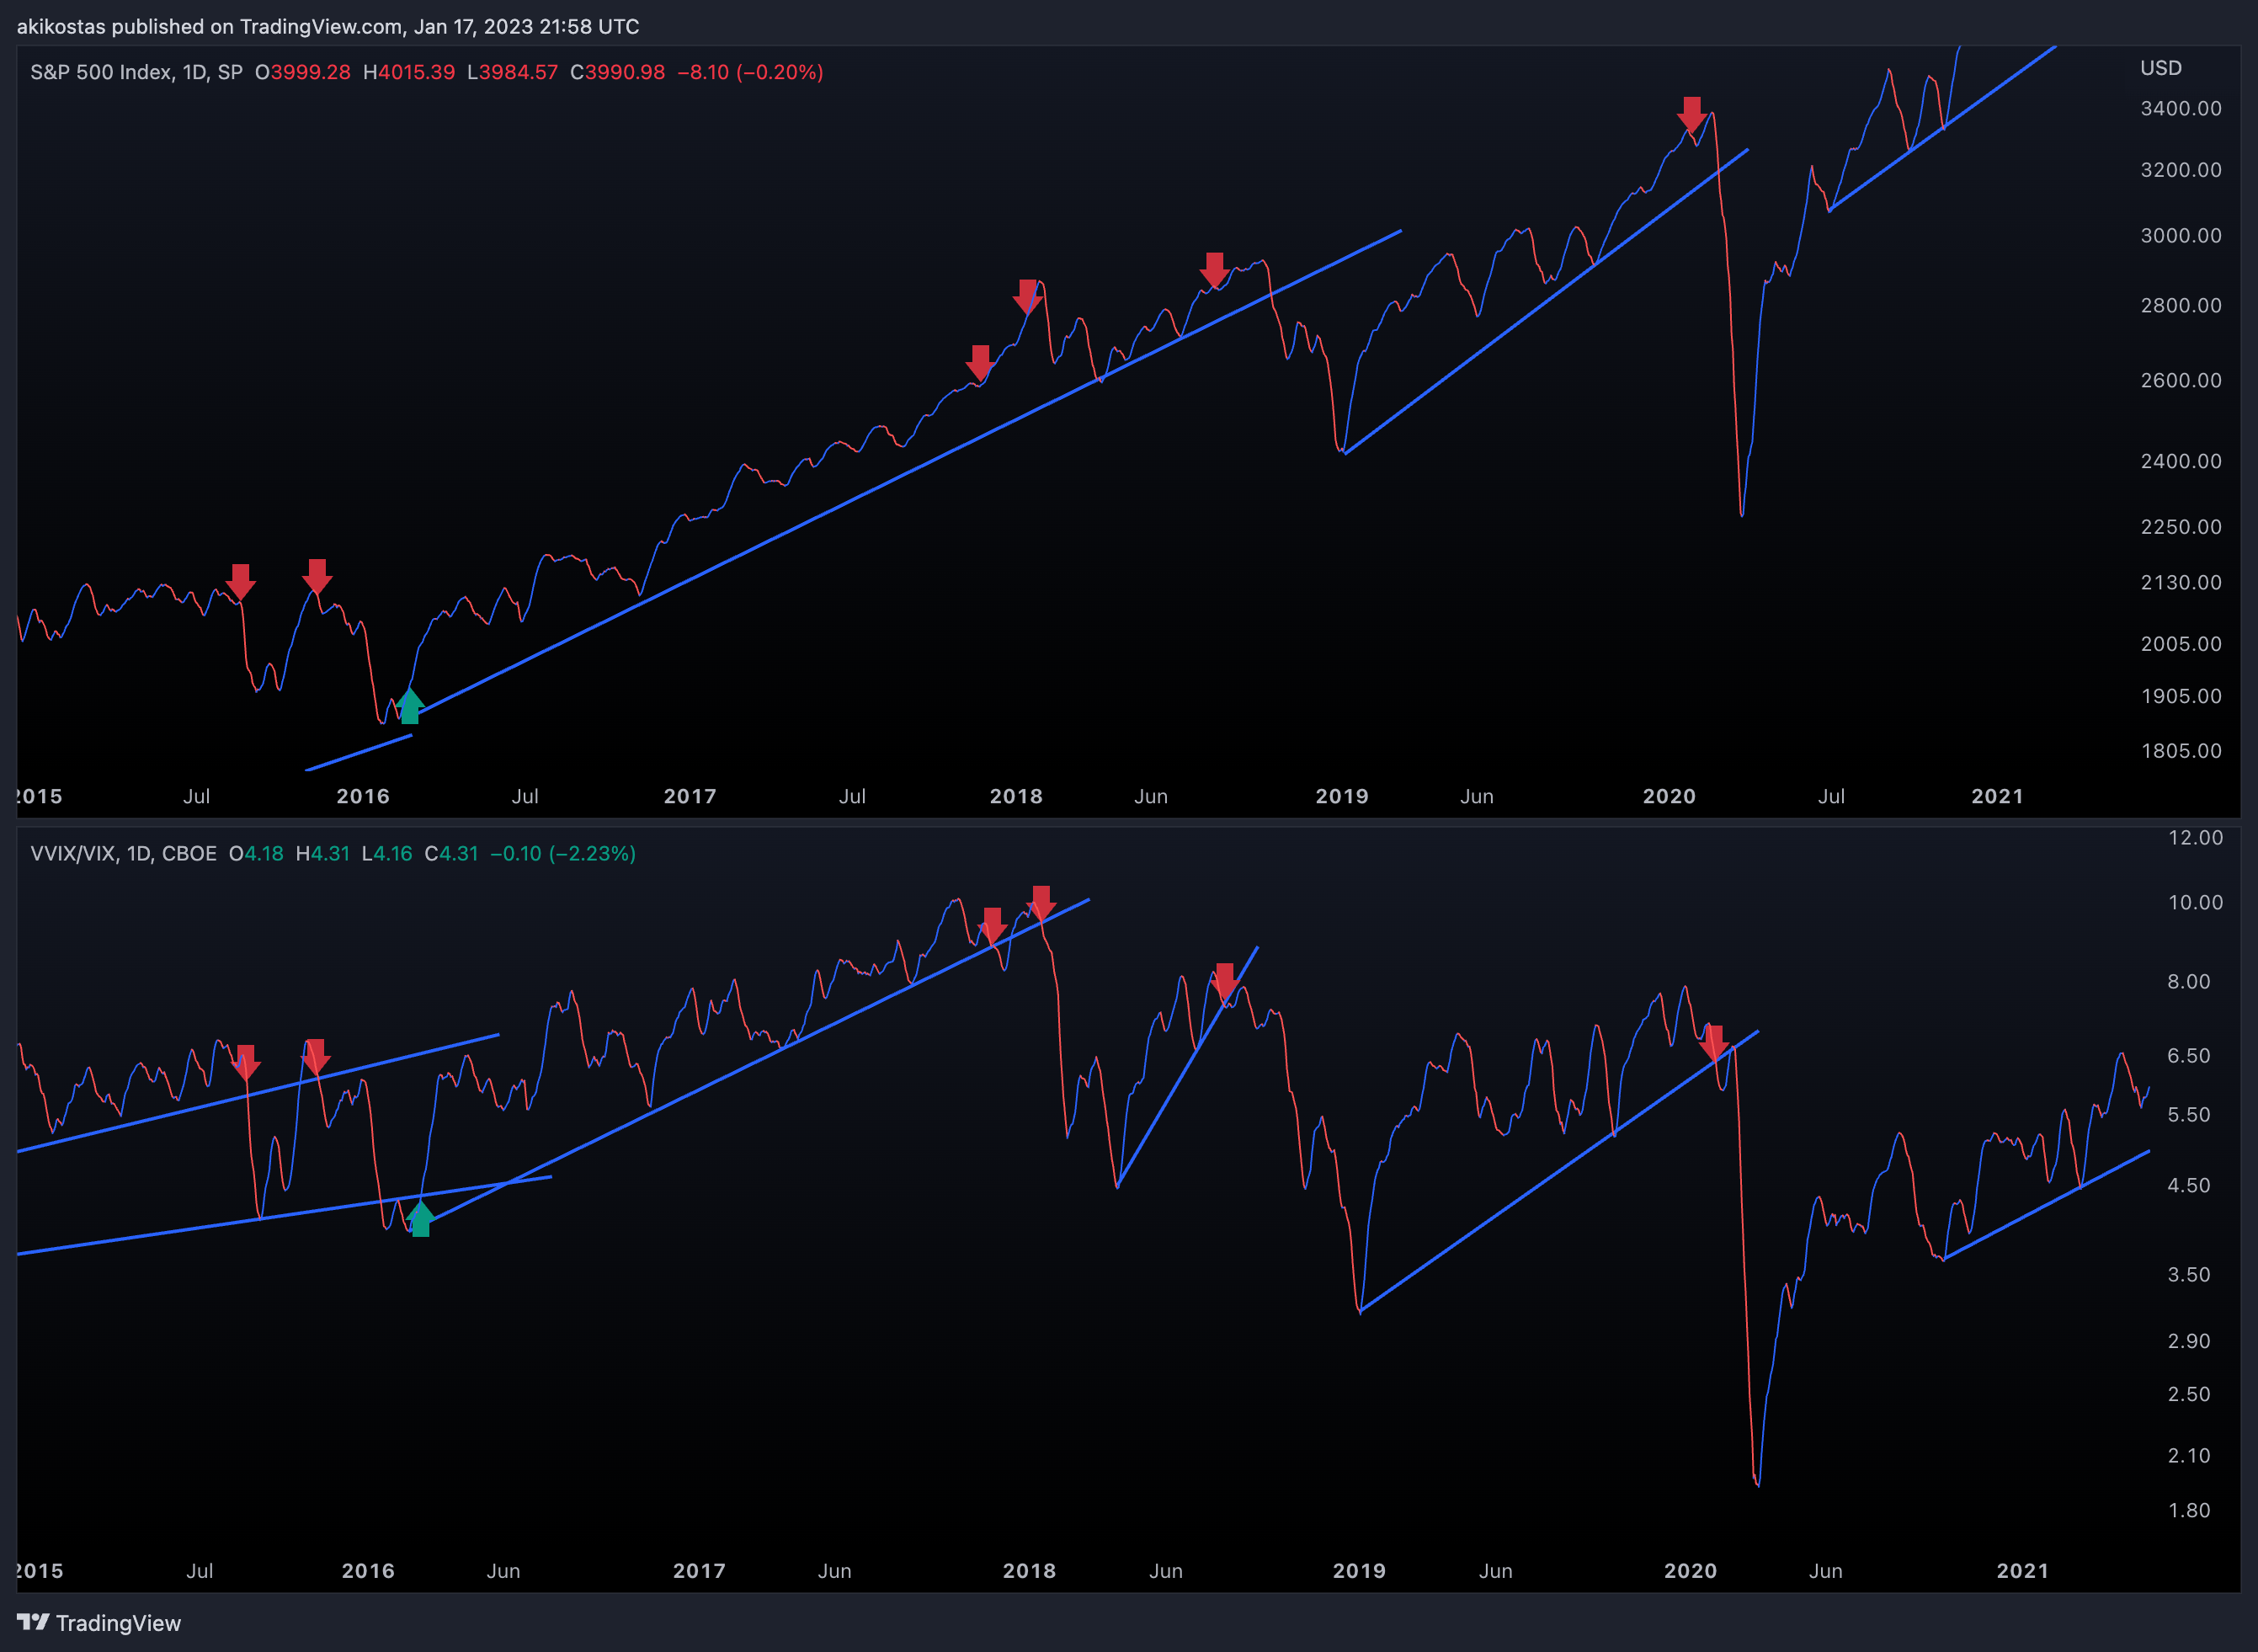Select the high value H4015.39
Screen dimensions: 2258x1652
click(409, 72)
